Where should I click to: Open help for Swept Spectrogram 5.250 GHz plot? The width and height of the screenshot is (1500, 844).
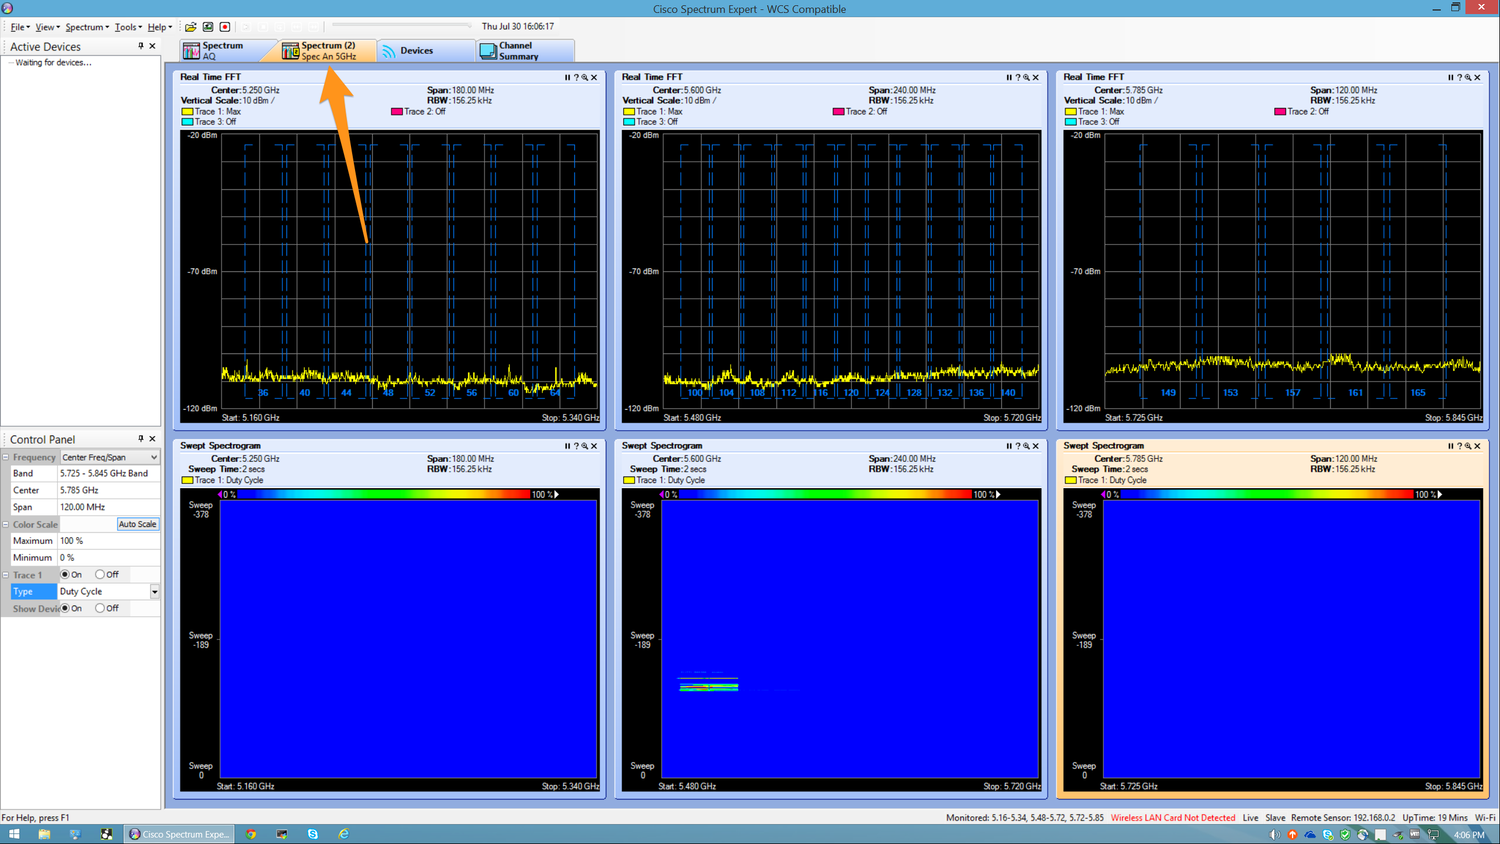pos(576,446)
